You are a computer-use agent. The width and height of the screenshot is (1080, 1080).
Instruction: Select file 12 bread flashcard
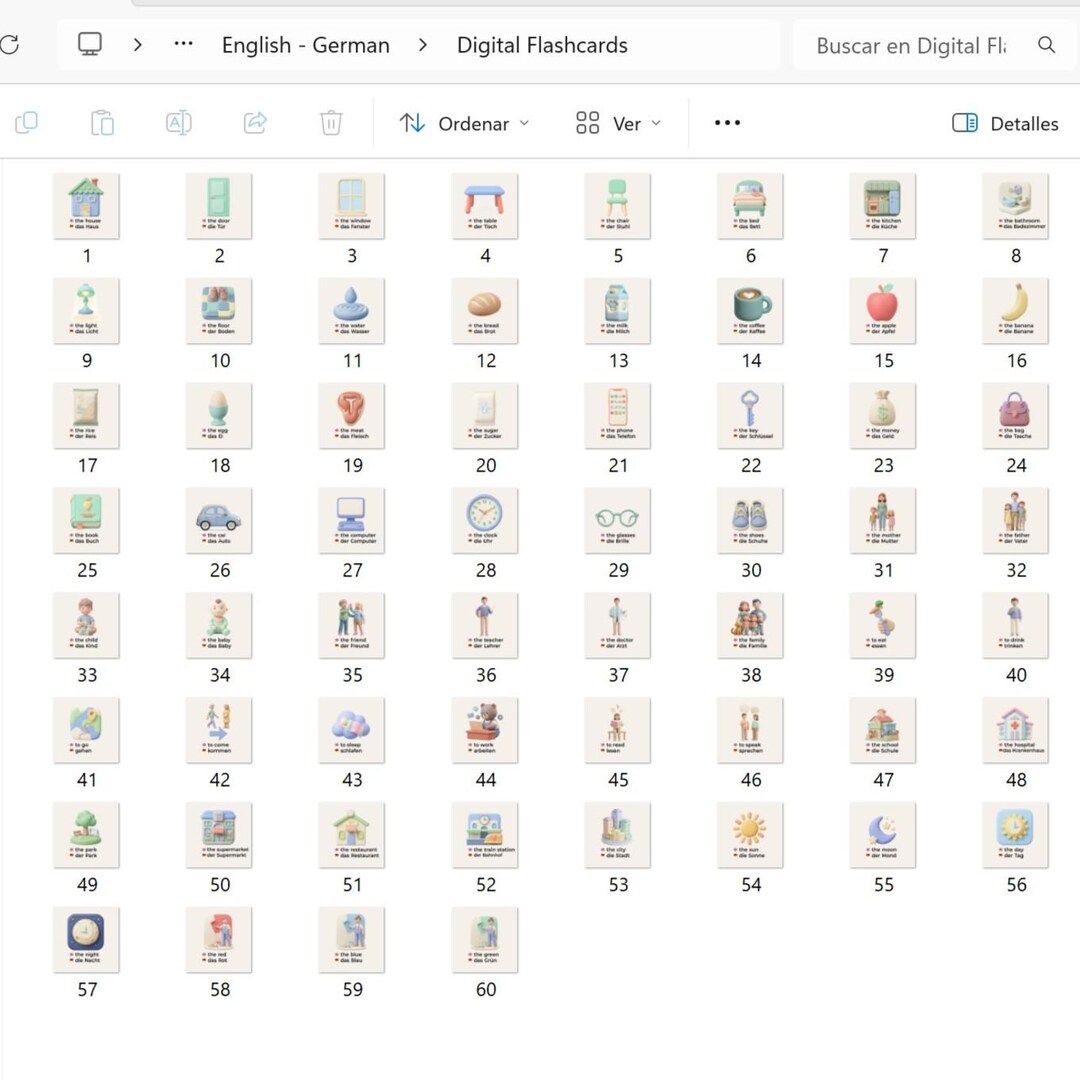point(485,311)
